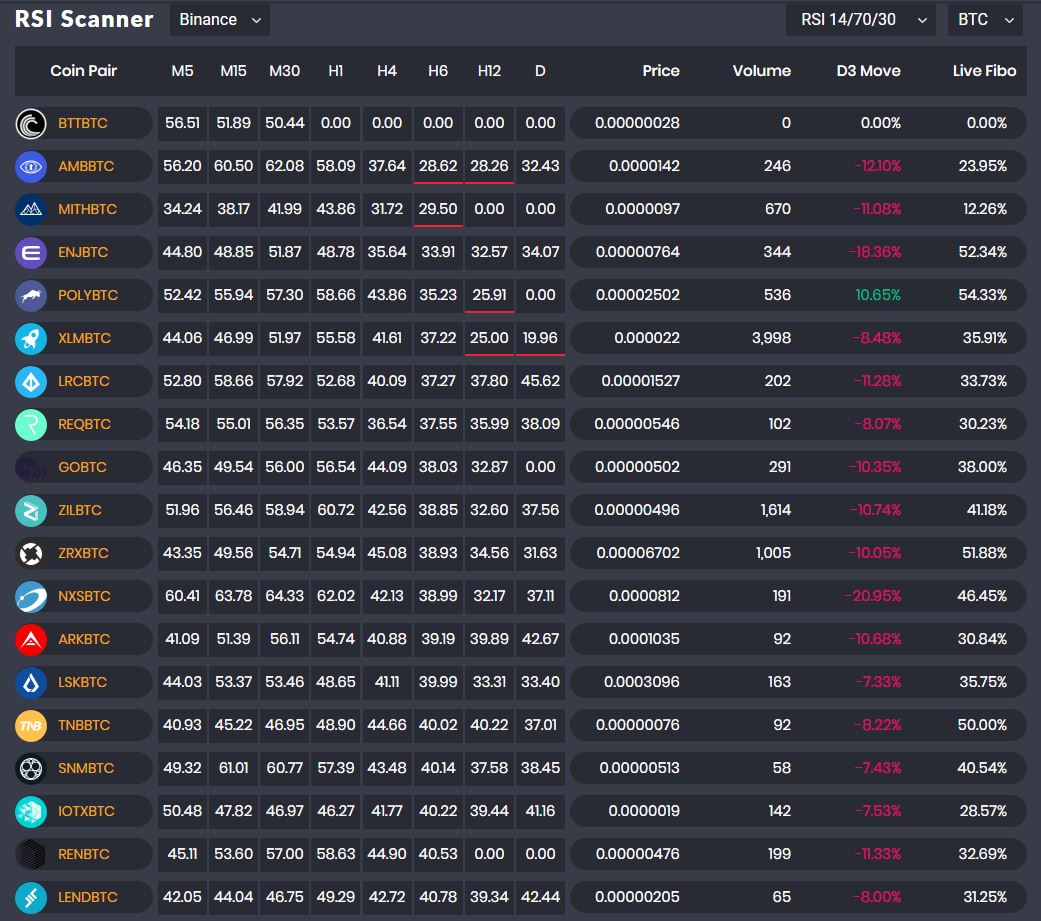Click the GOBTC coin icon
The image size is (1041, 921).
click(31, 467)
